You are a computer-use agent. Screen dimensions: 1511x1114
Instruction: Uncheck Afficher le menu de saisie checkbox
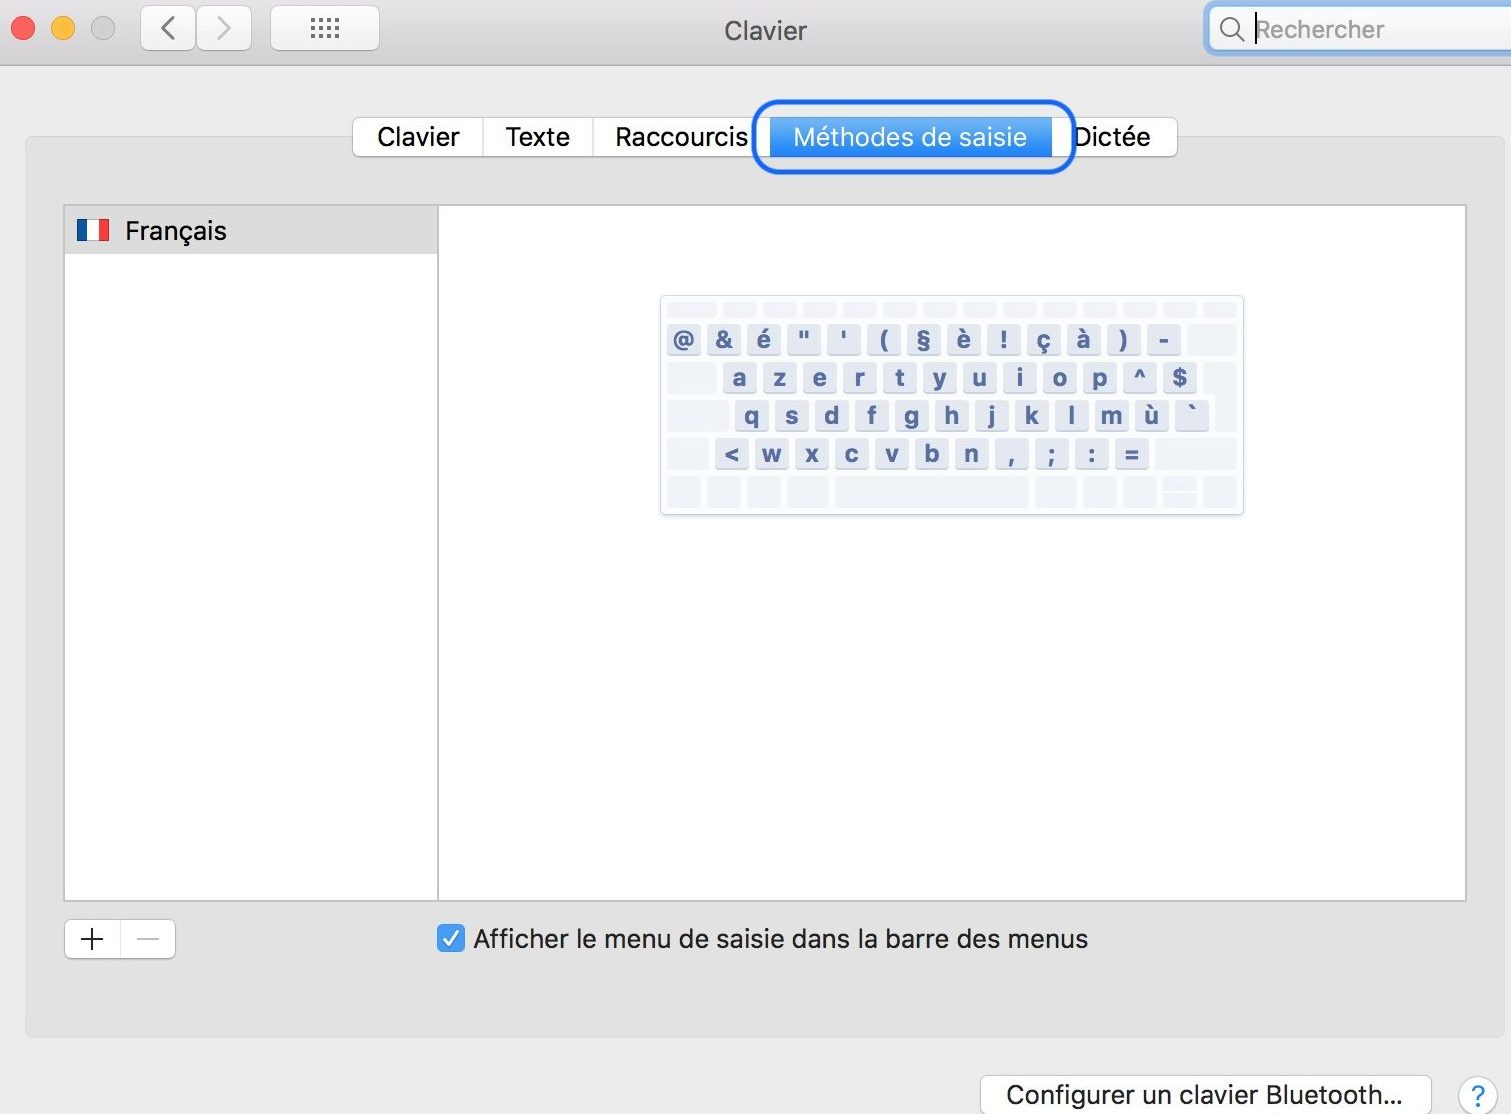(x=451, y=939)
